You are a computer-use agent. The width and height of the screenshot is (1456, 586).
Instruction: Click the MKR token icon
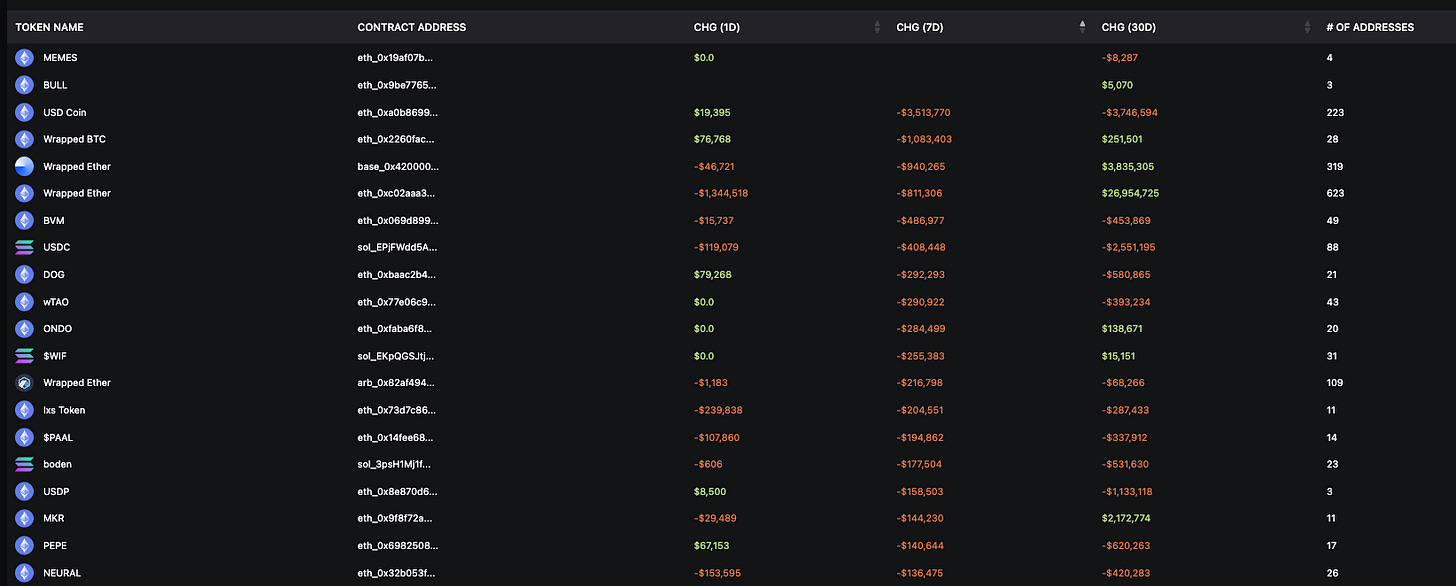24,518
